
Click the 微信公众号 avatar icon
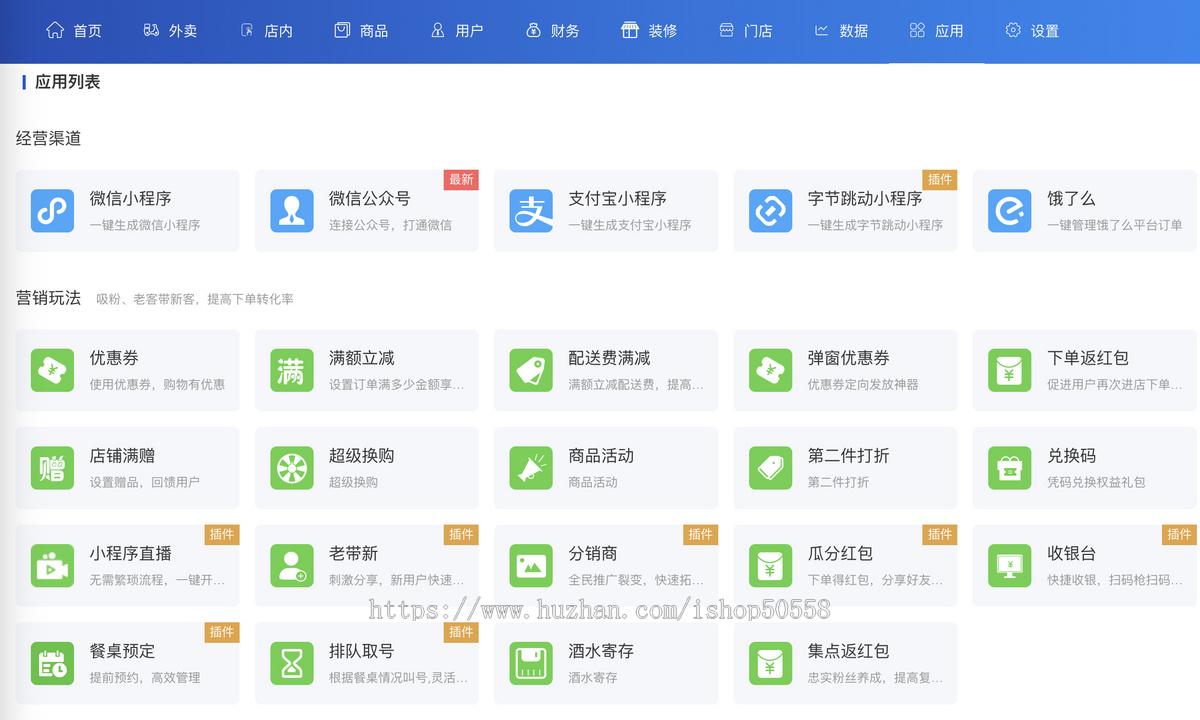point(292,211)
